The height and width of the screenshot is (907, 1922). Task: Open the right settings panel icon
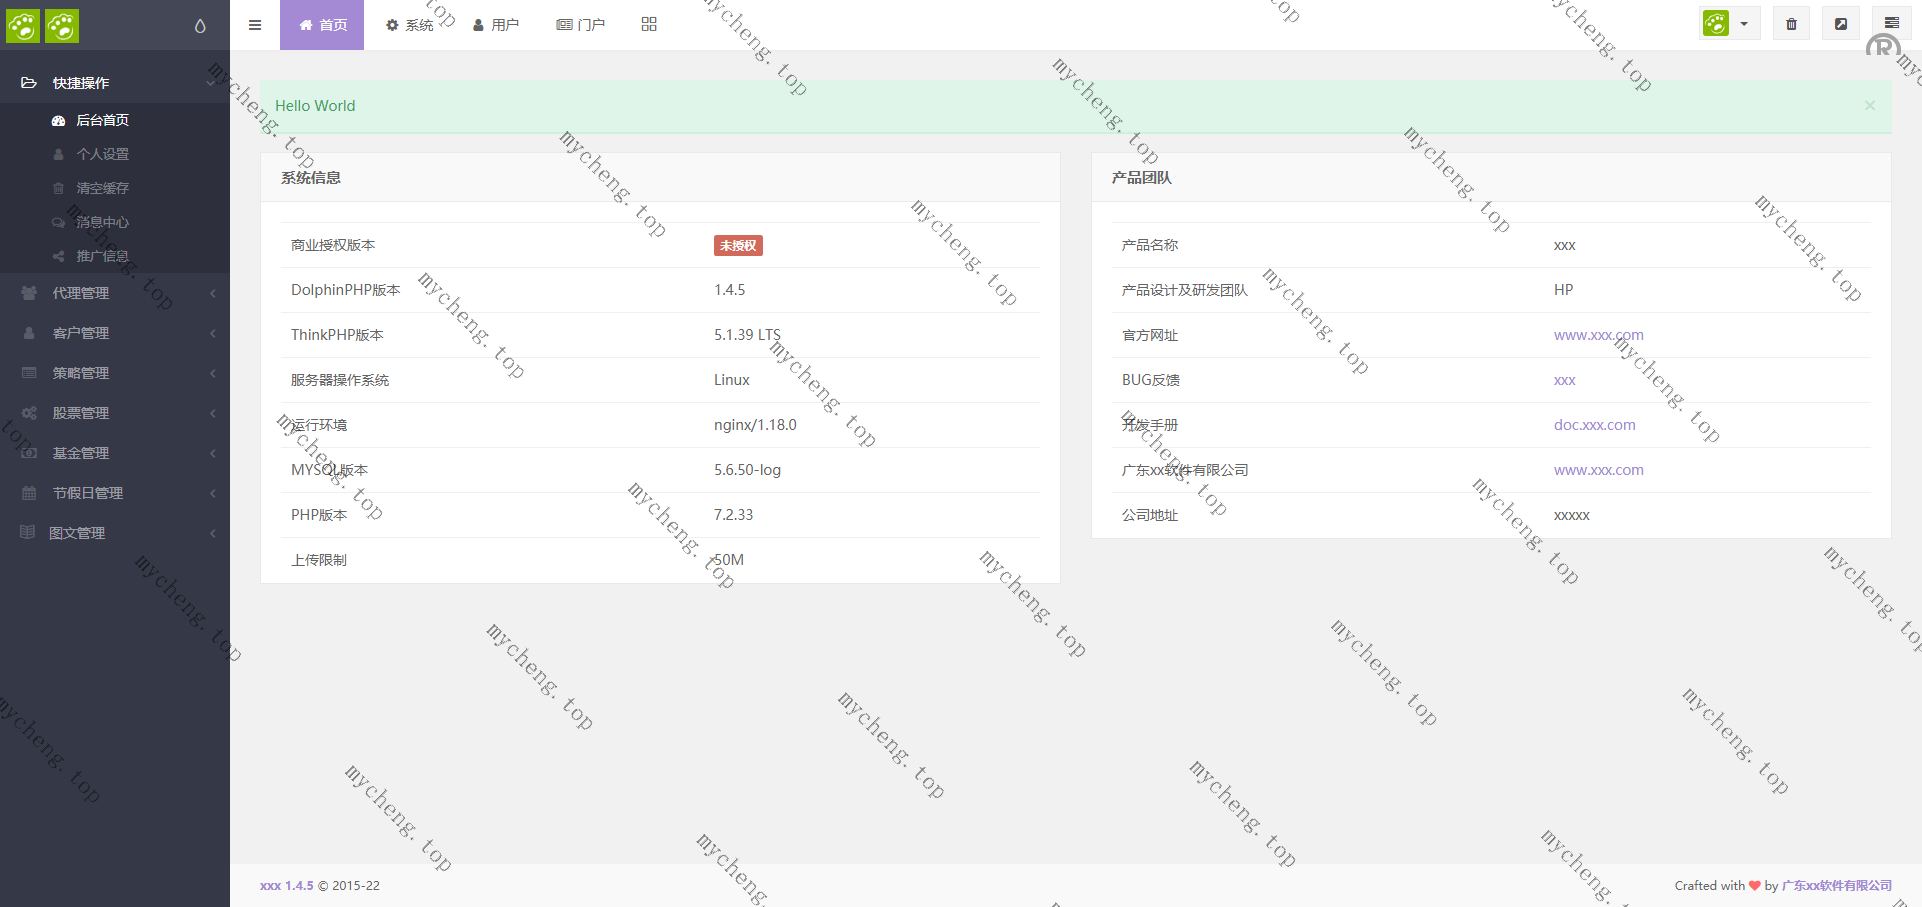click(x=1891, y=24)
